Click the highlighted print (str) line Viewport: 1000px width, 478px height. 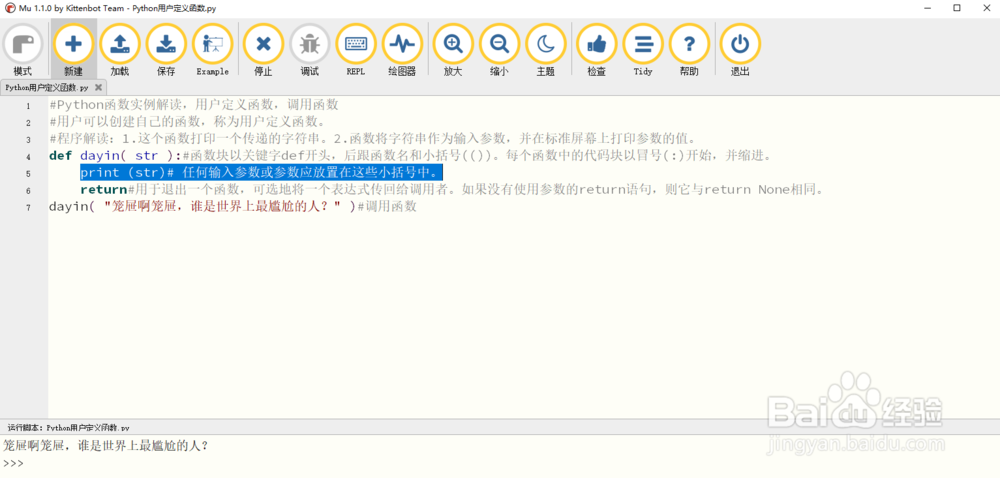point(261,173)
